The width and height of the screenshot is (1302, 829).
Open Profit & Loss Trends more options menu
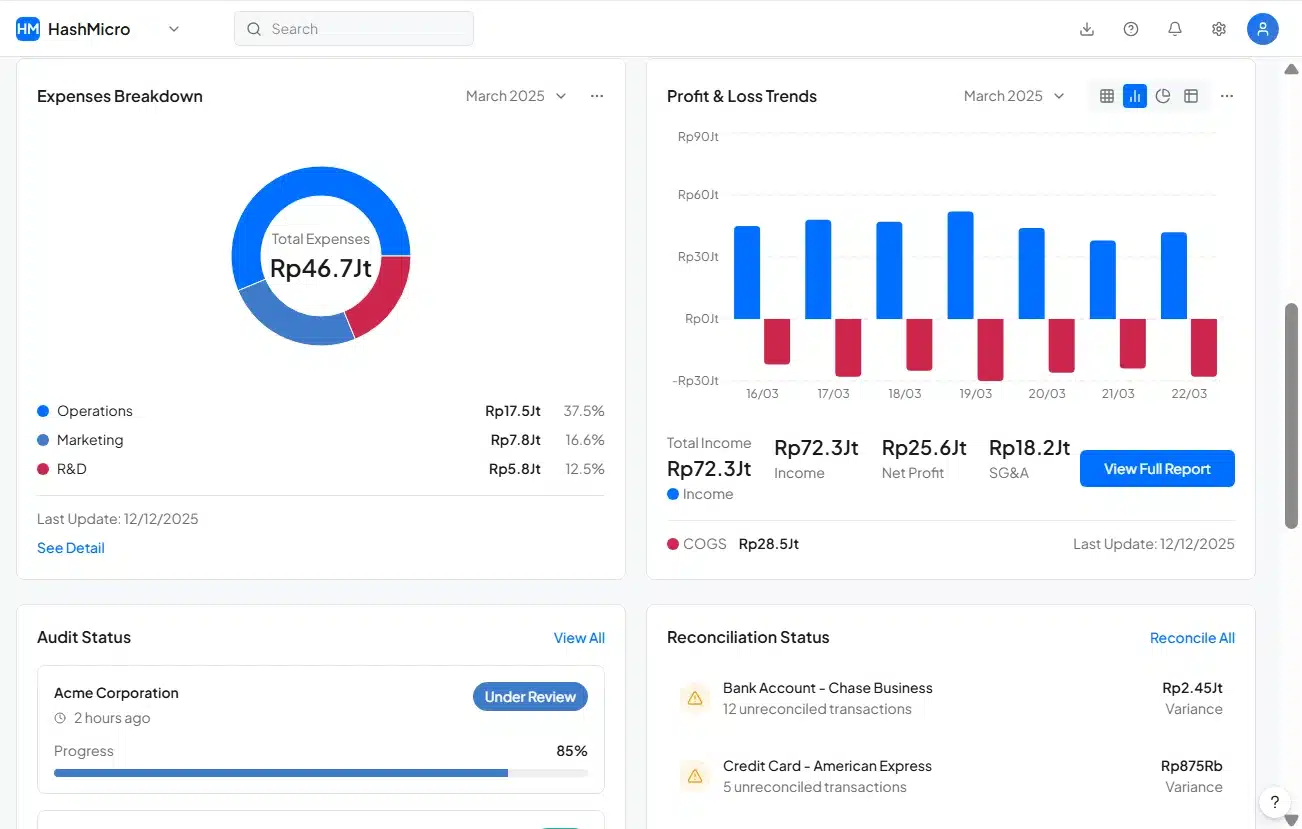tap(1227, 96)
